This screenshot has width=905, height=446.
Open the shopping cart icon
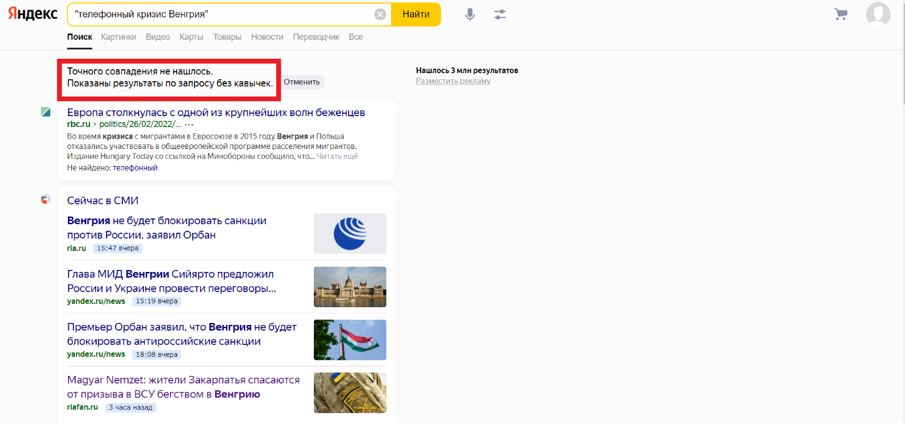(x=840, y=14)
